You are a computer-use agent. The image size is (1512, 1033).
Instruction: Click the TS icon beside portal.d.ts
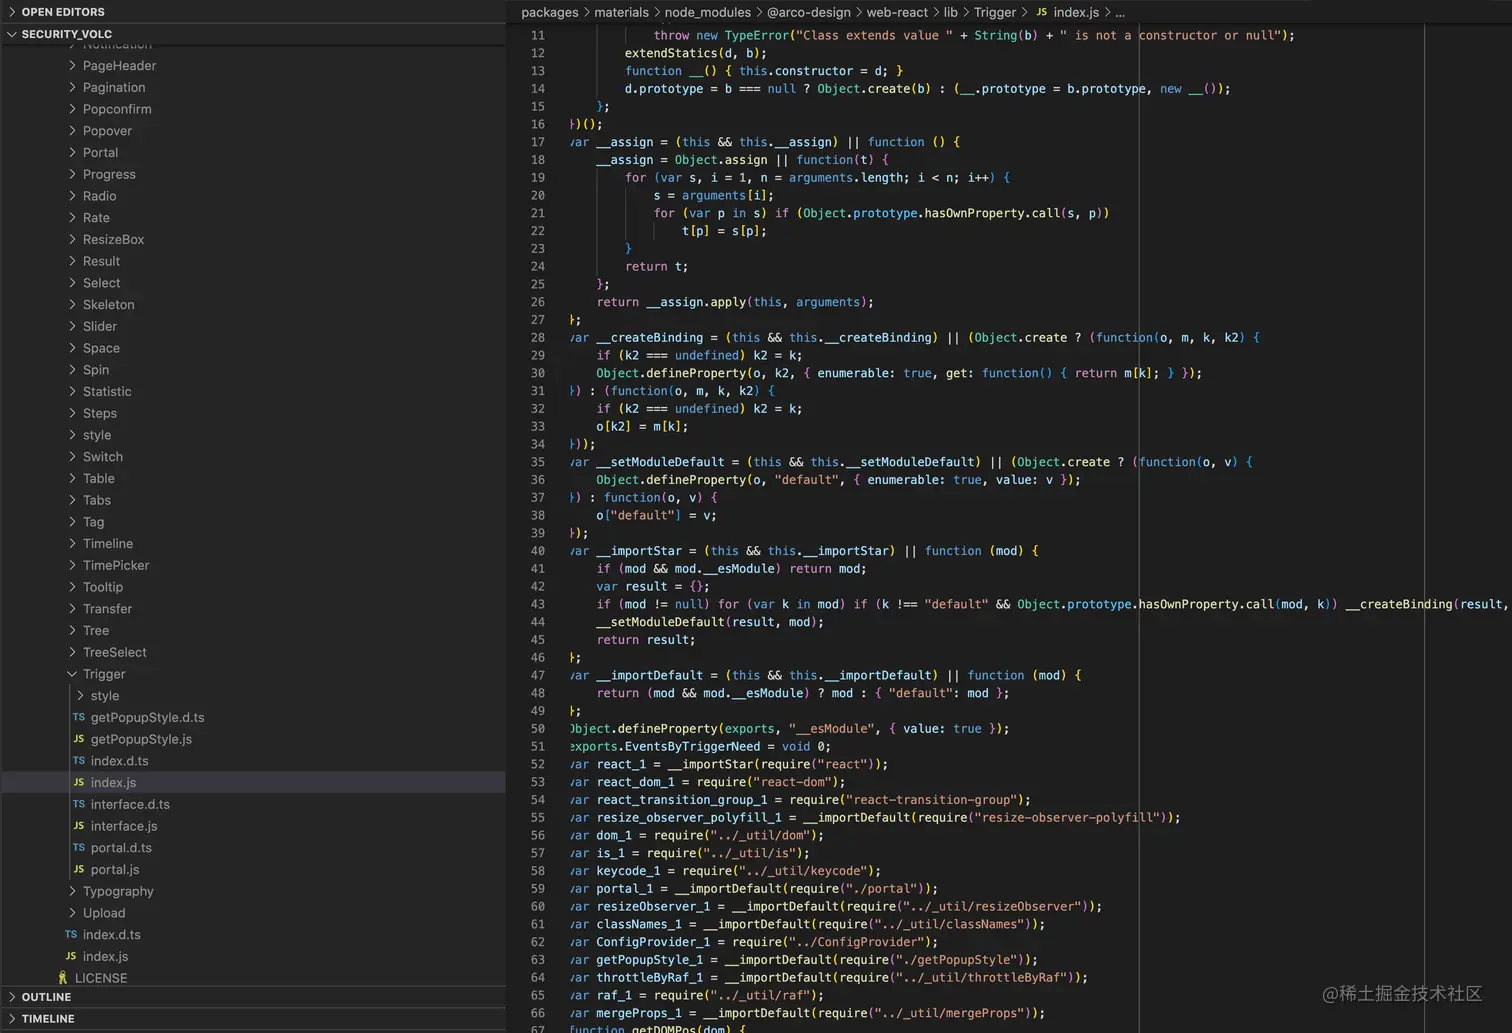click(79, 847)
